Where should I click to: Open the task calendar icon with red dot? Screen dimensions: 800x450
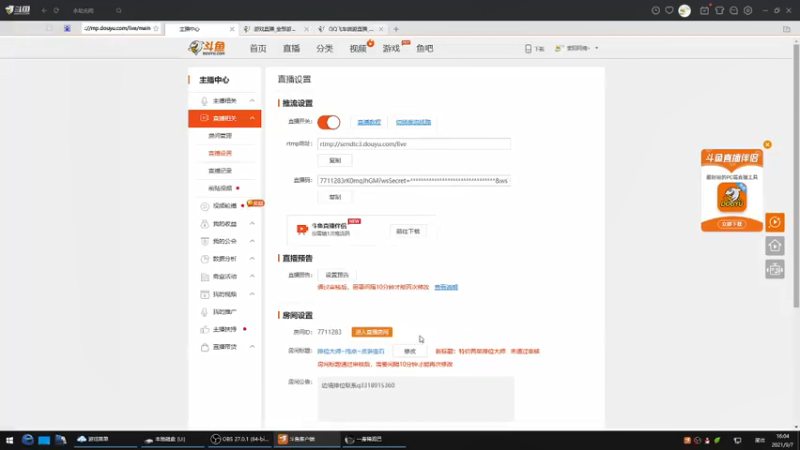click(704, 10)
